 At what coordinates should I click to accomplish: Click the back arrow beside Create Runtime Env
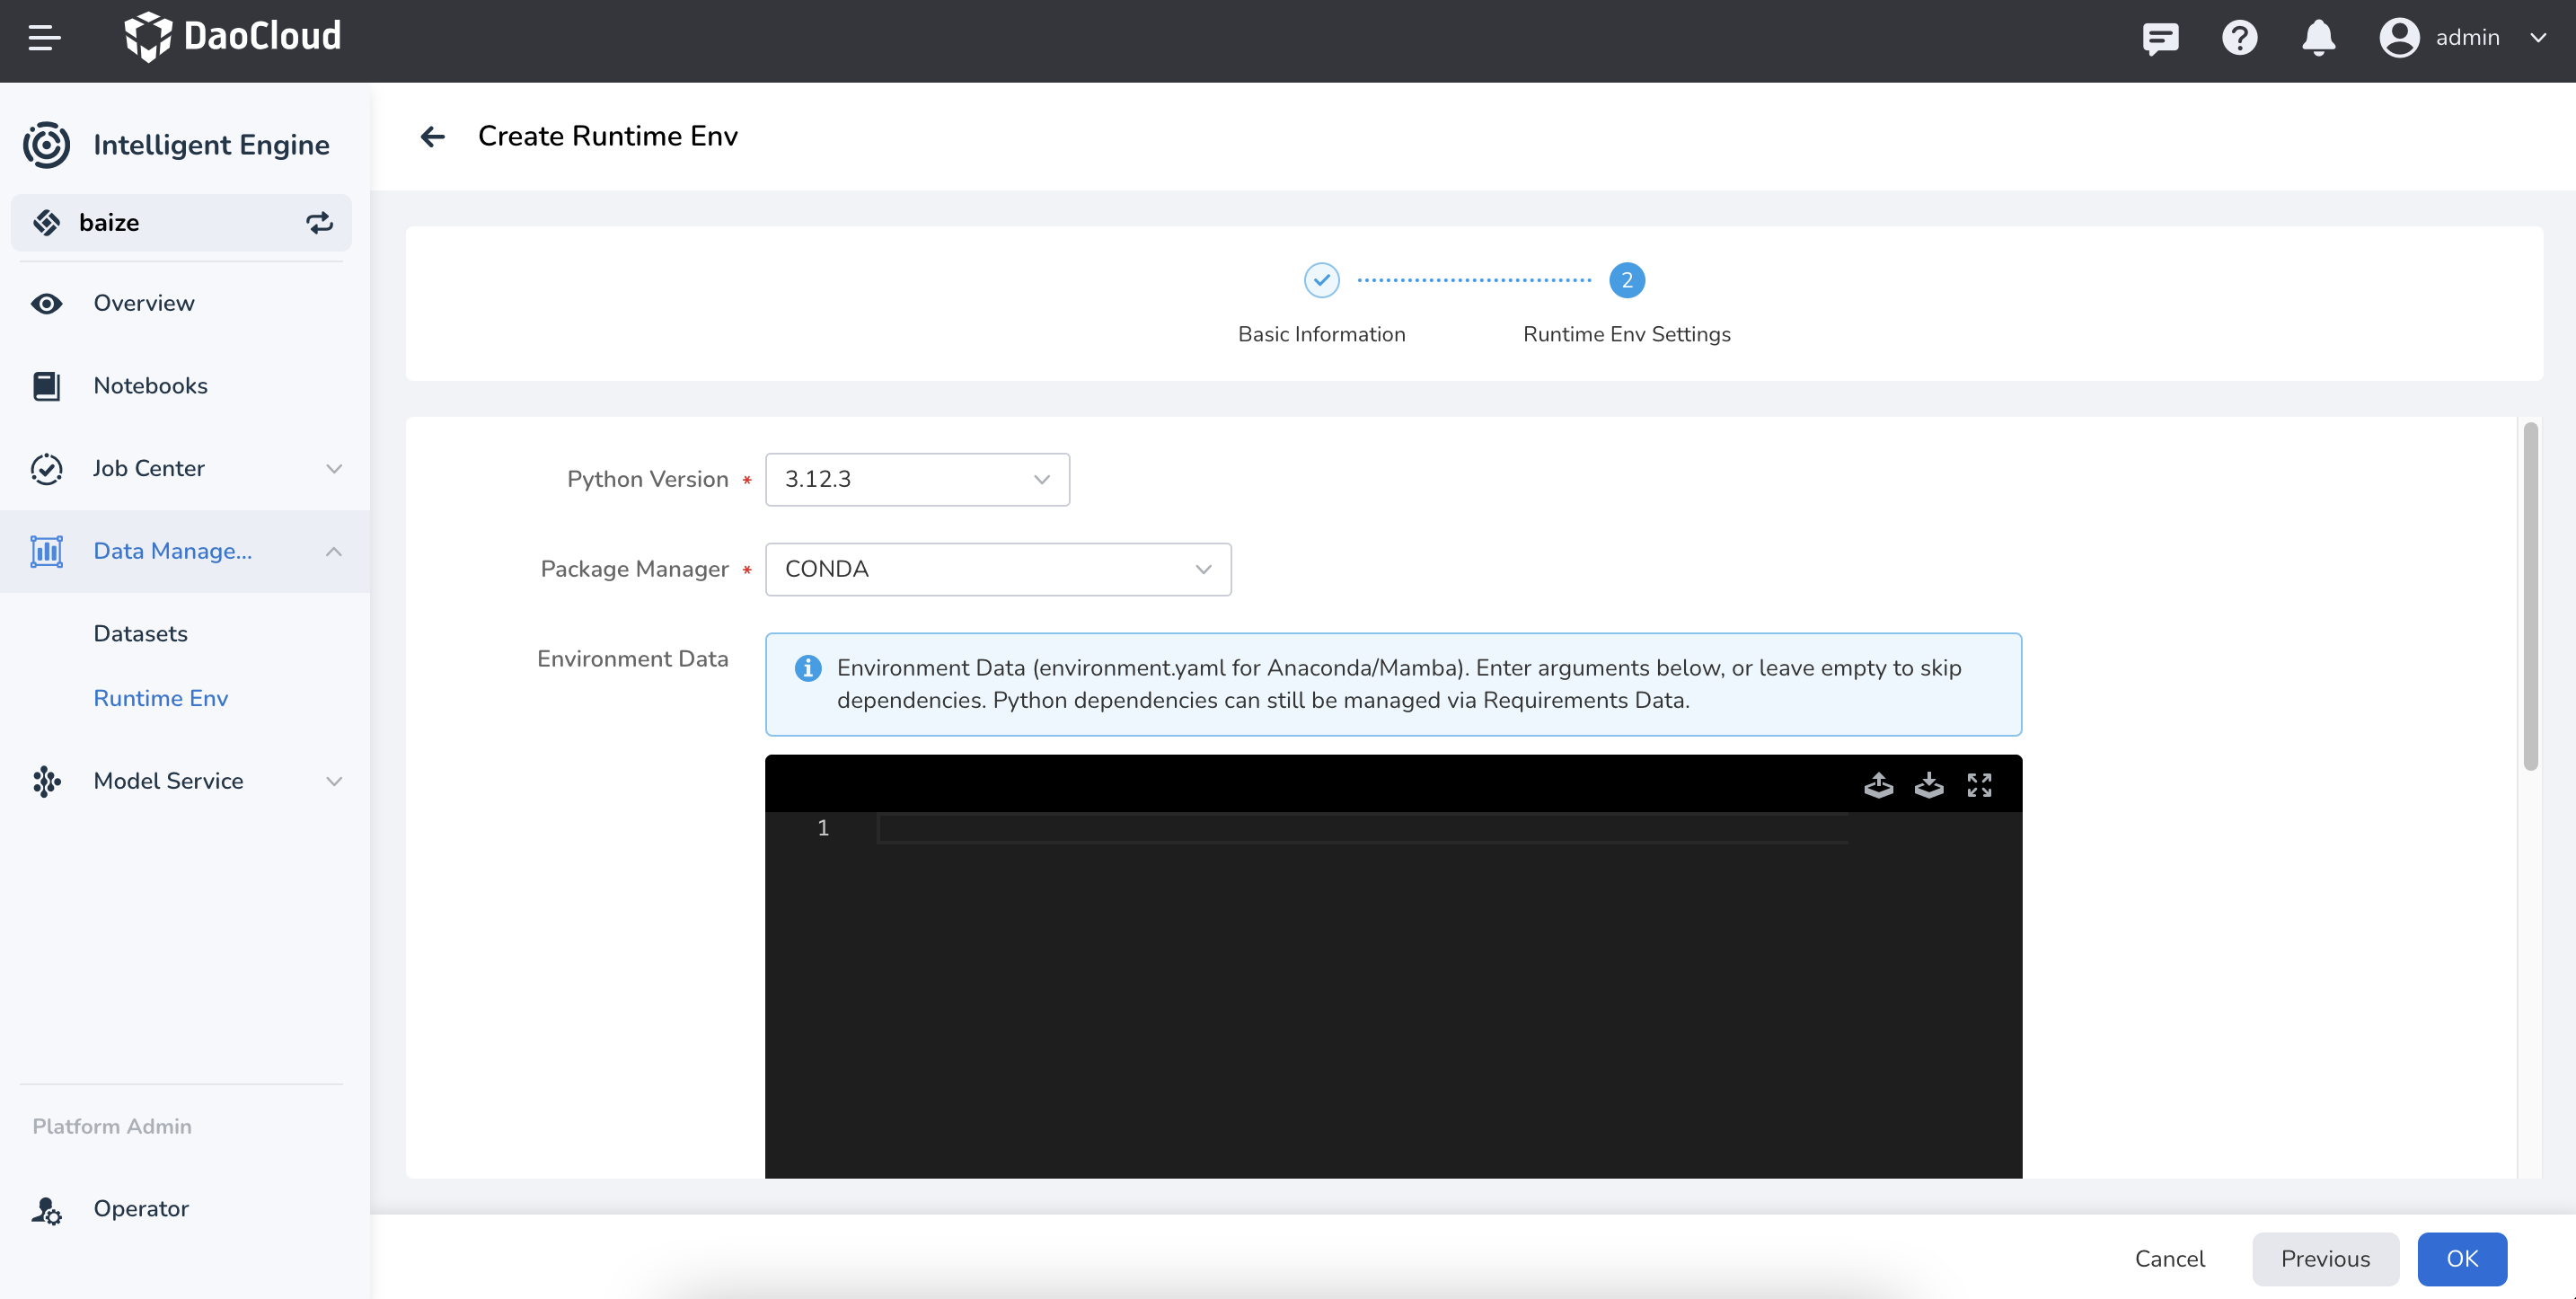(432, 136)
